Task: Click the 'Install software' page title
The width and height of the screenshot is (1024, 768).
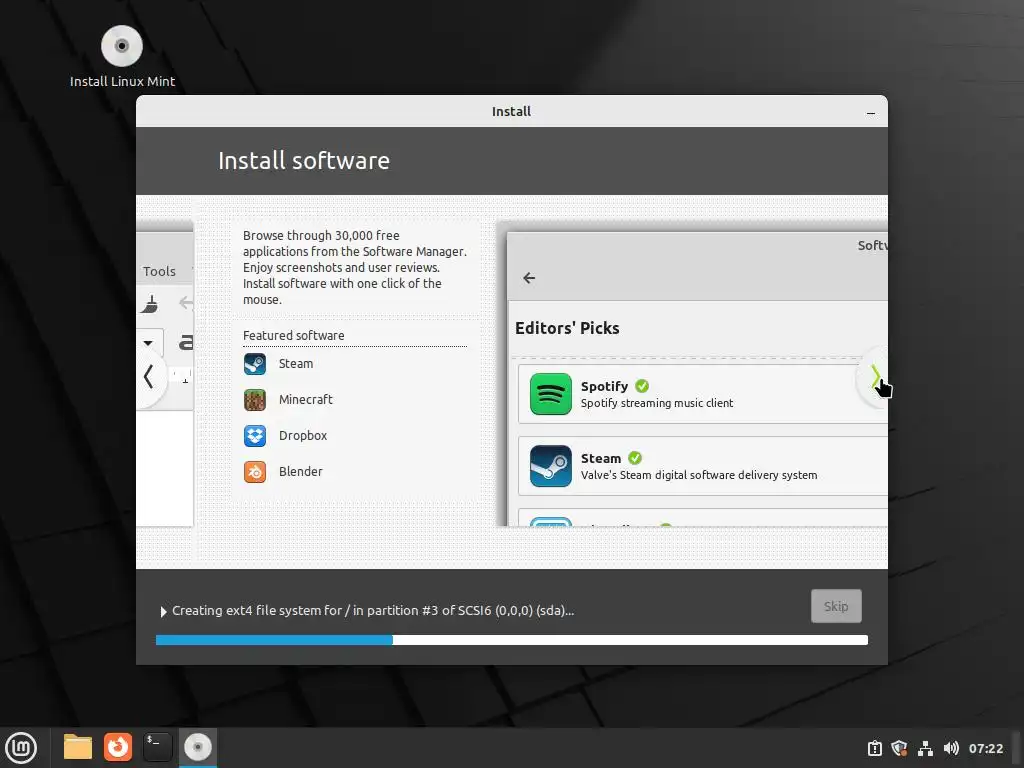Action: pyautogui.click(x=304, y=161)
